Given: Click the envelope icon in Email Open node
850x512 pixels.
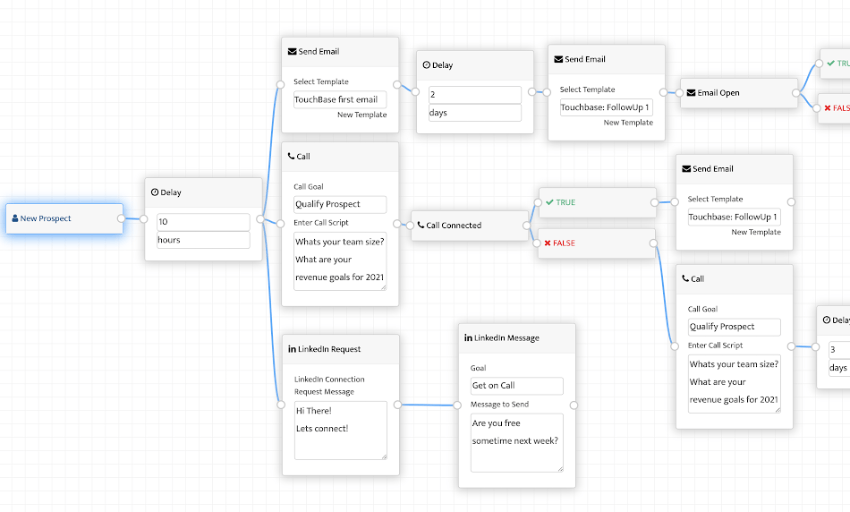Looking at the screenshot, I should [x=690, y=93].
